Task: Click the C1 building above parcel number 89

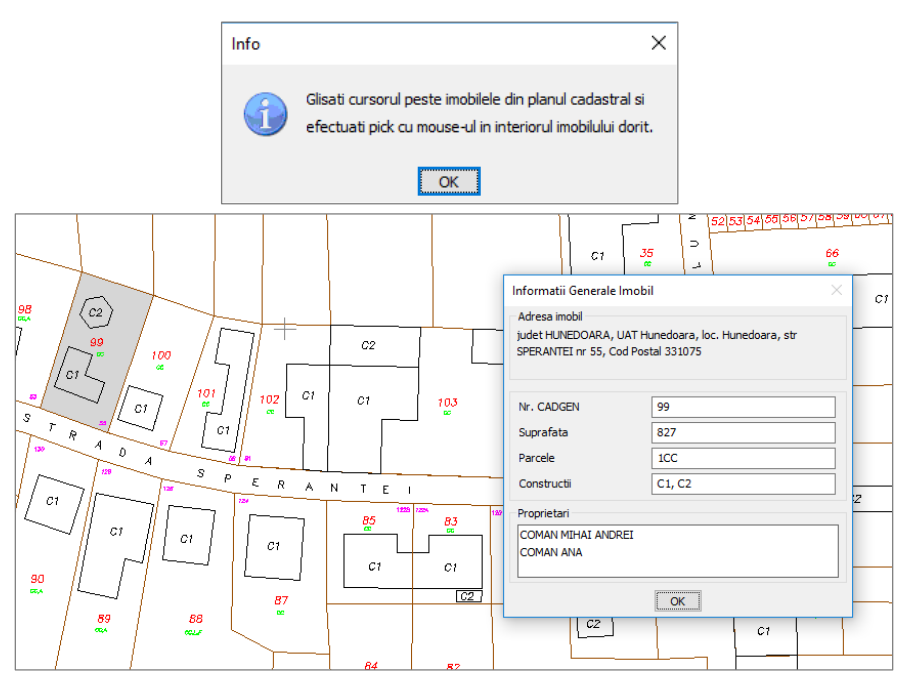Action: (x=116, y=531)
